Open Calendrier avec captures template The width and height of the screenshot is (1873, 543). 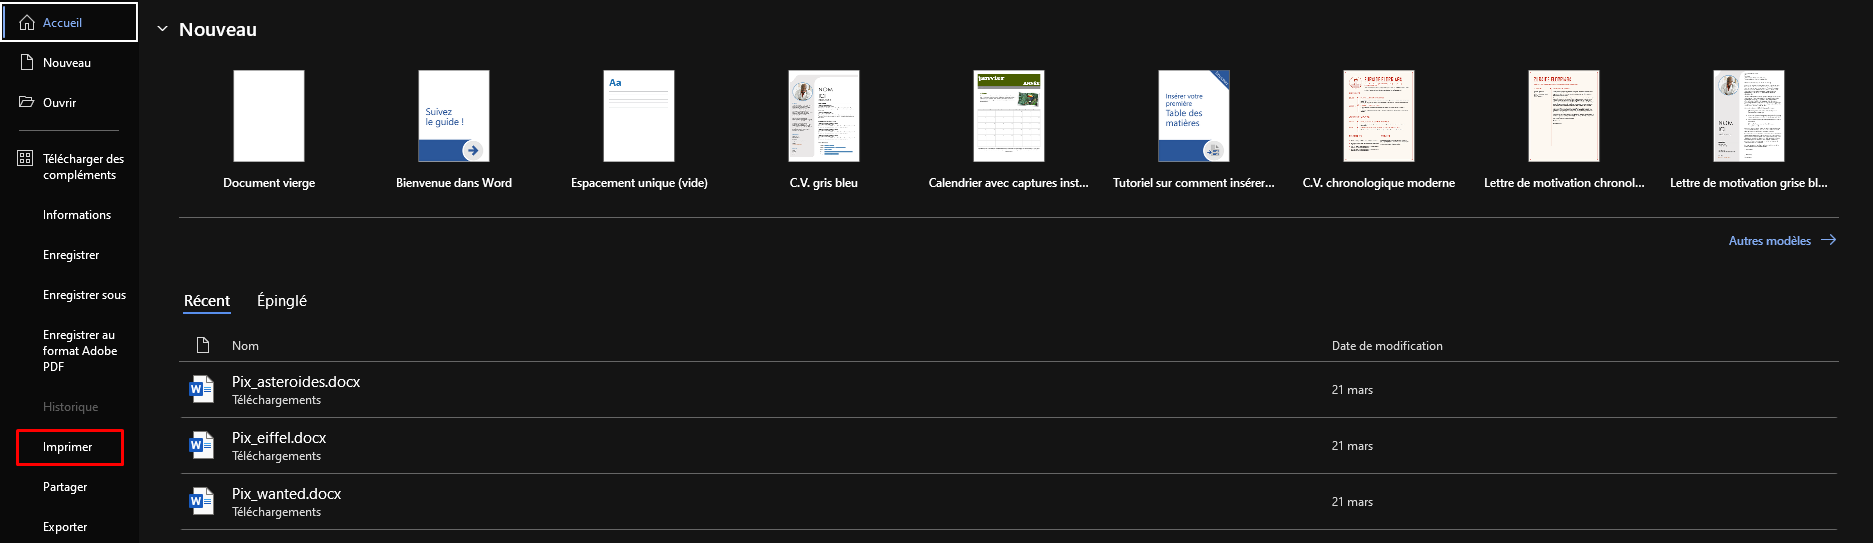pos(1009,129)
